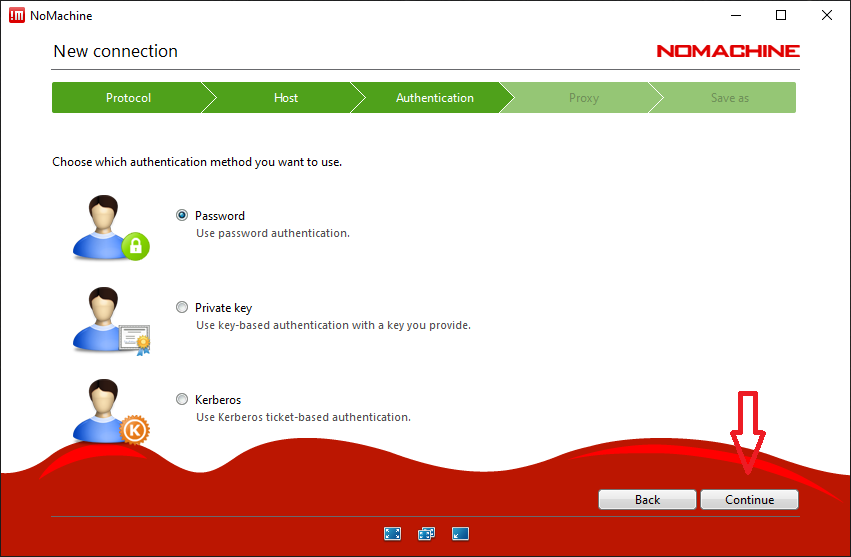This screenshot has width=851, height=557.
Task: Click the Continue button
Action: coord(750,499)
